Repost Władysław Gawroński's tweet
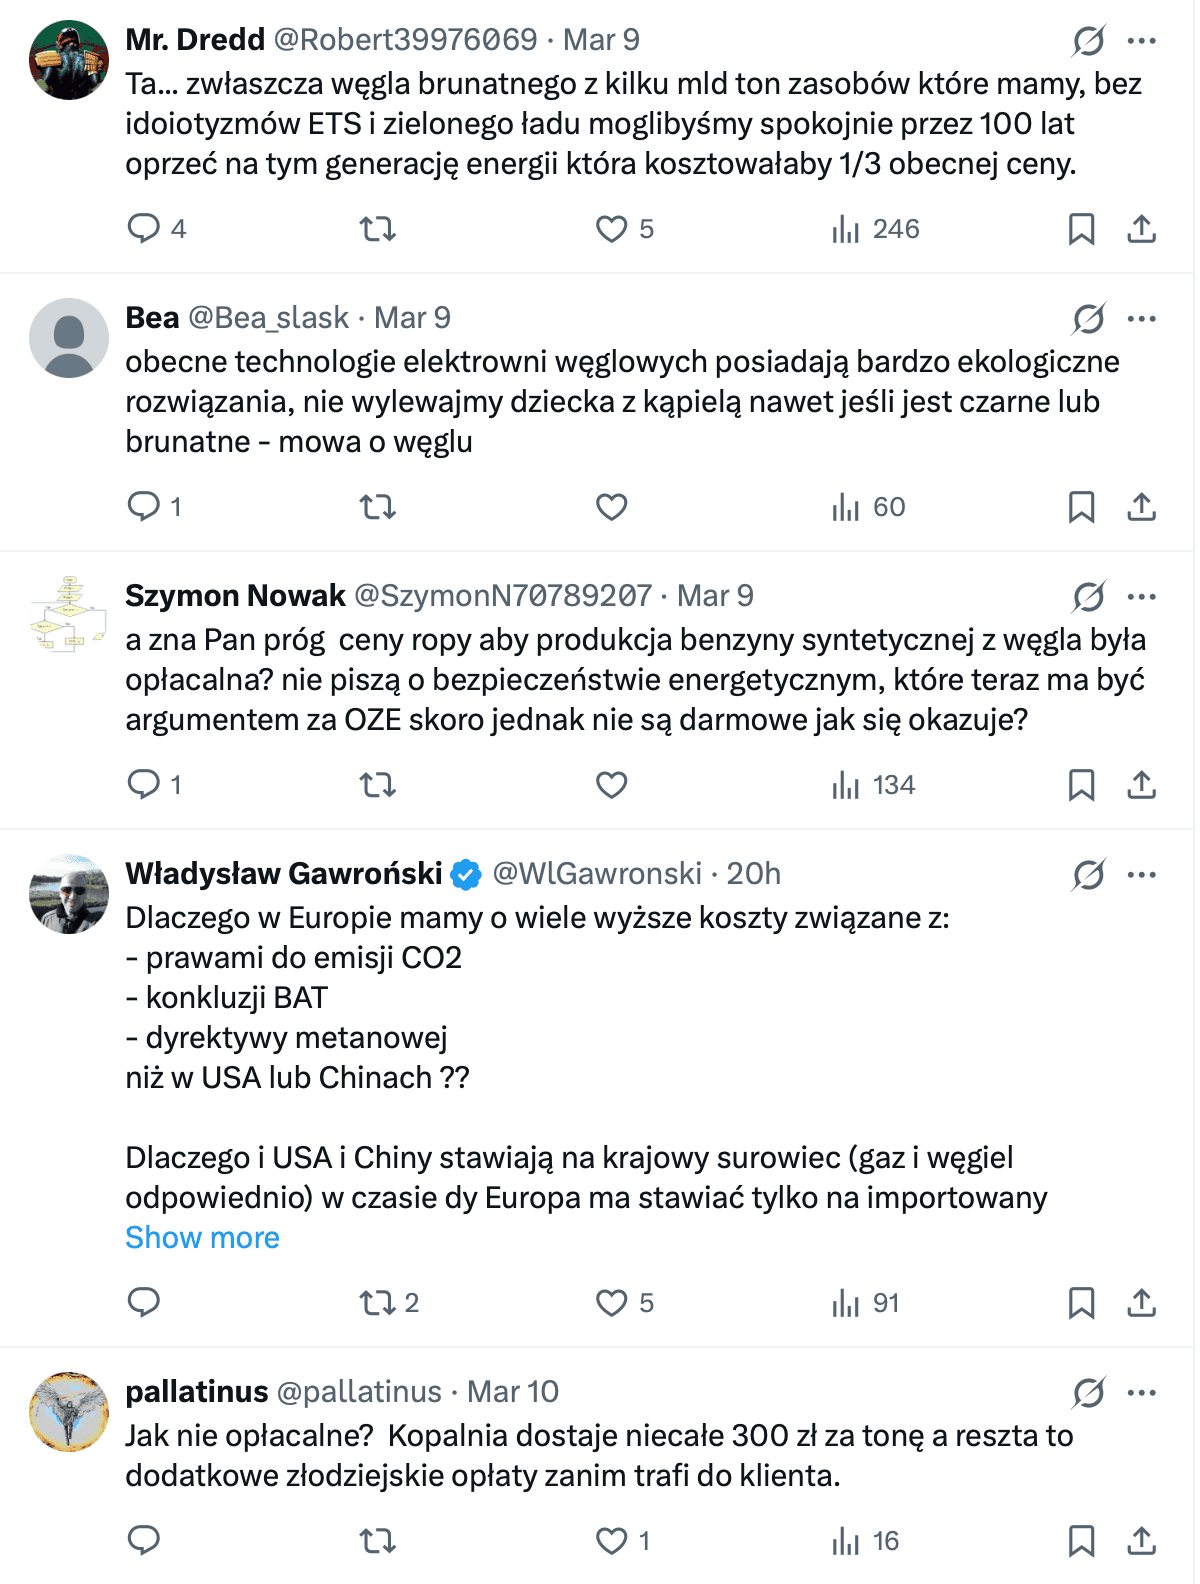Viewport: 1200px width, 1584px height. pyautogui.click(x=378, y=1303)
